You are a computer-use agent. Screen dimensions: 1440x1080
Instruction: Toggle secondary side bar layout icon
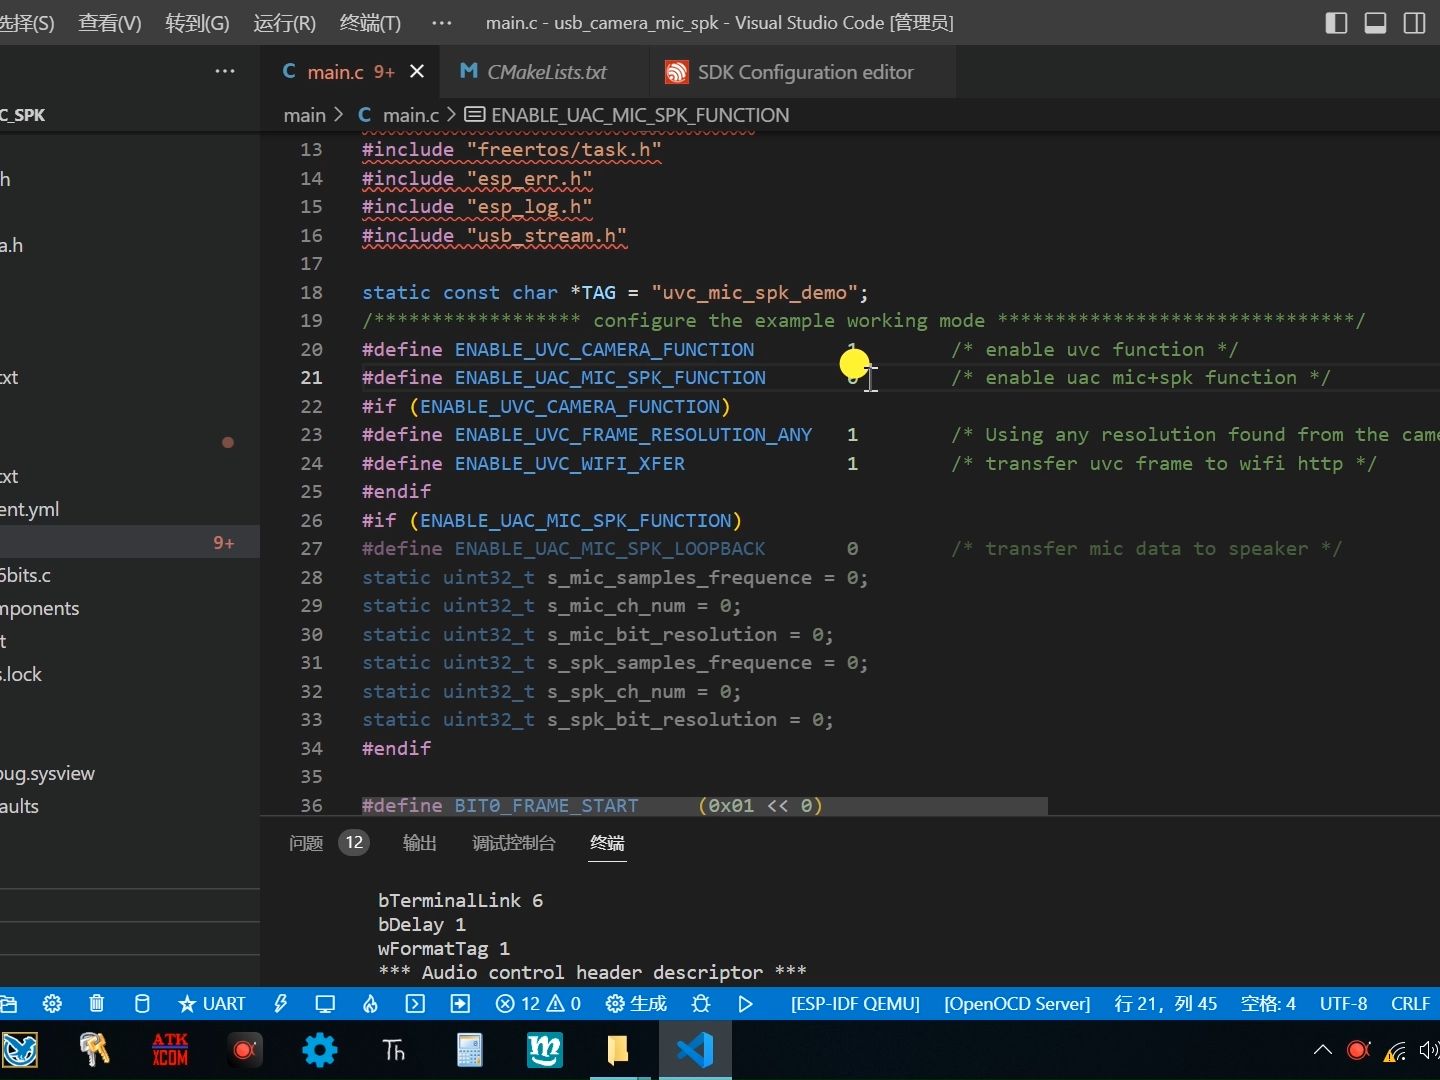tap(1415, 22)
